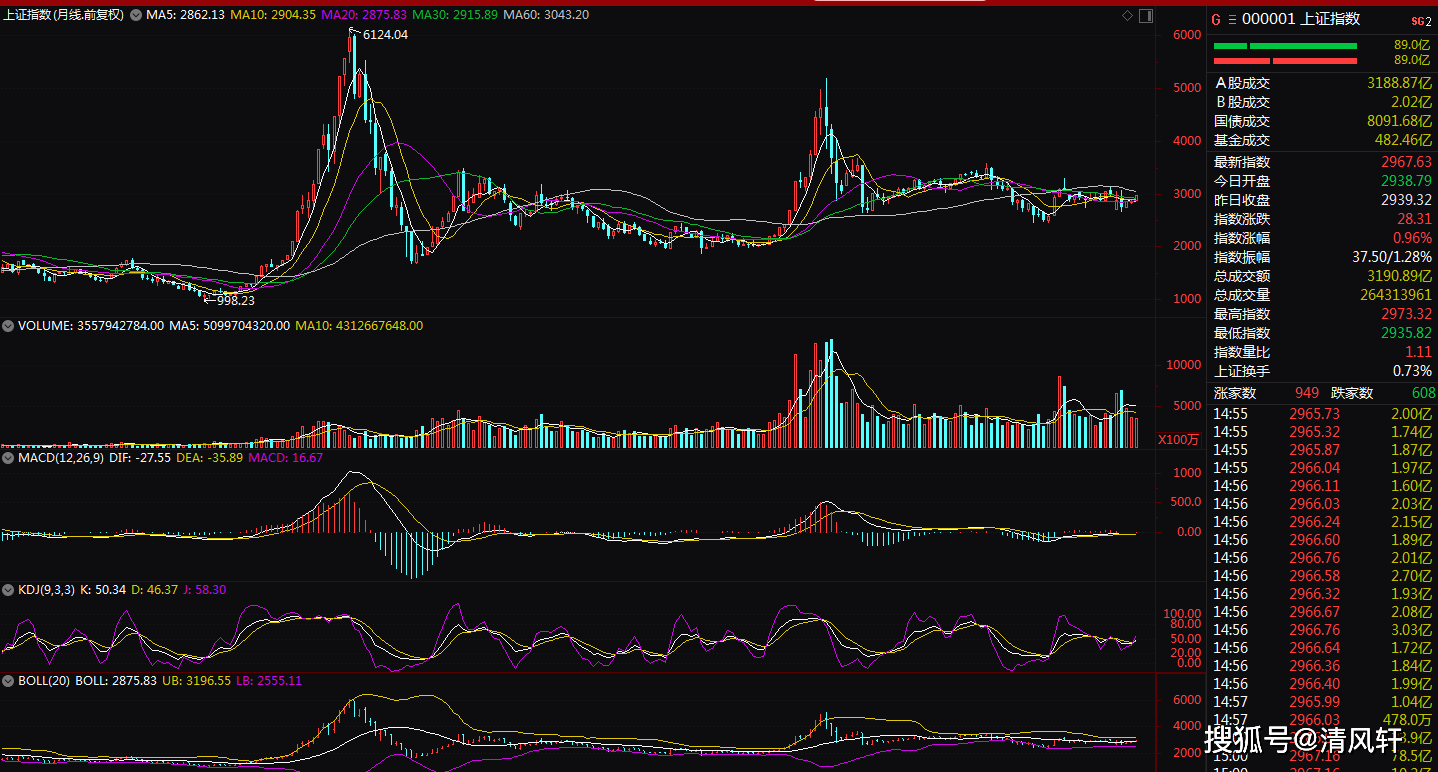Image resolution: width=1438 pixels, height=772 pixels.
Task: Select the 指数涨幅 row
Action: (x=1322, y=238)
